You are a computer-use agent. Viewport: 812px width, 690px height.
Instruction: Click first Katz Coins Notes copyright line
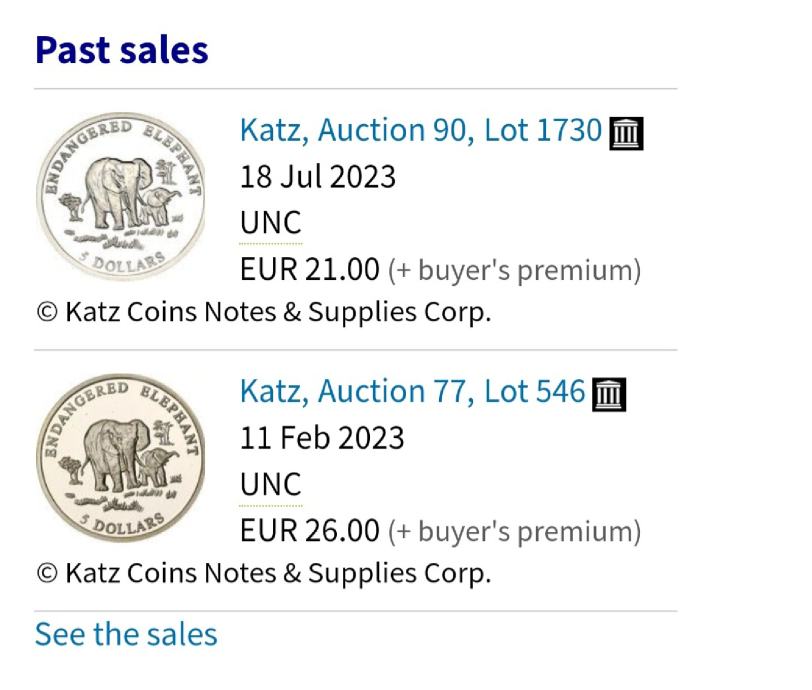(x=264, y=312)
